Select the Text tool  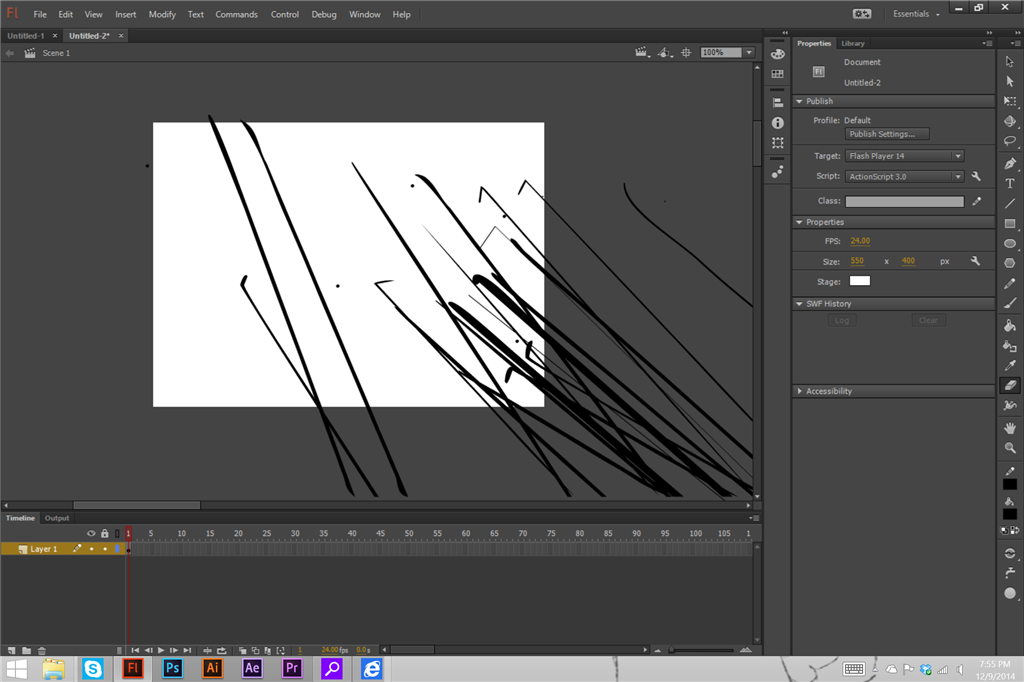[1010, 183]
